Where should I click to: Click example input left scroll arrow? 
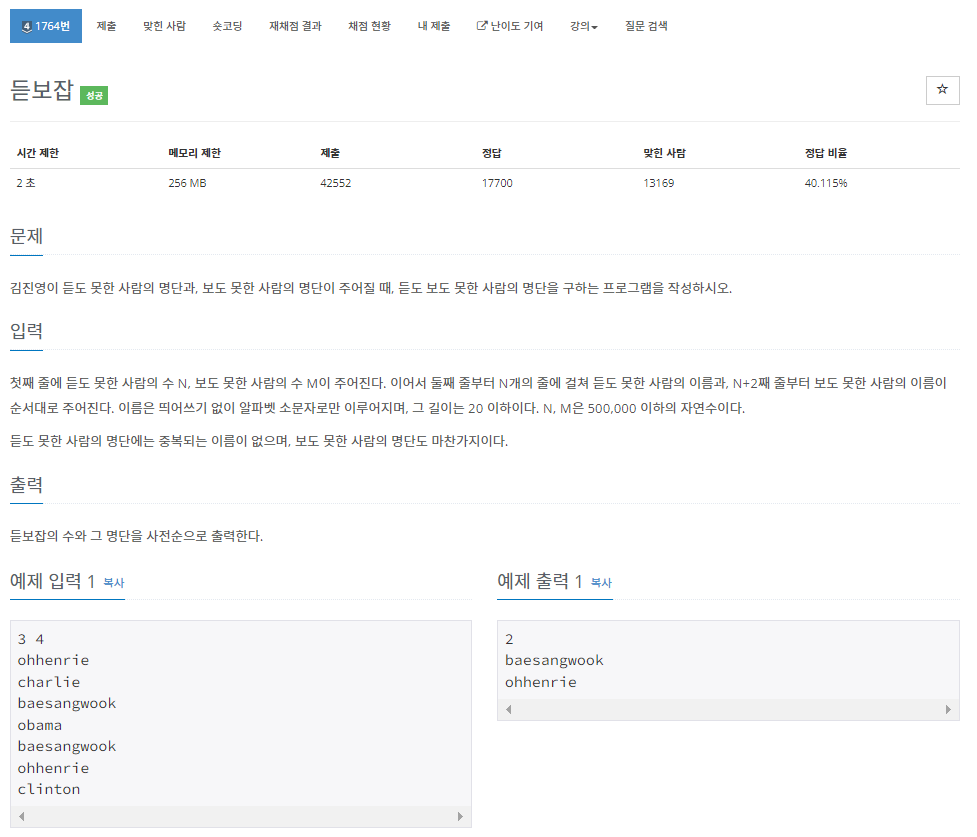coord(22,816)
